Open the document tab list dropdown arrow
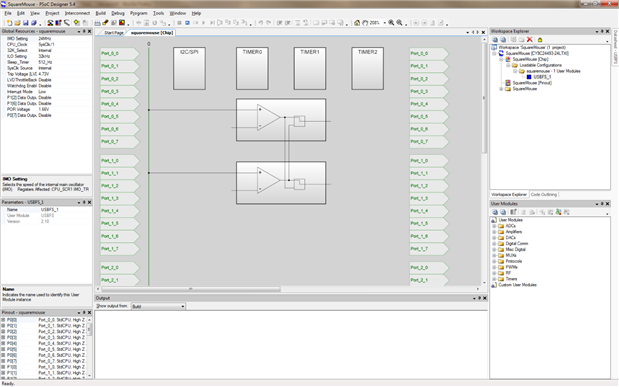The image size is (619, 387). point(467,32)
